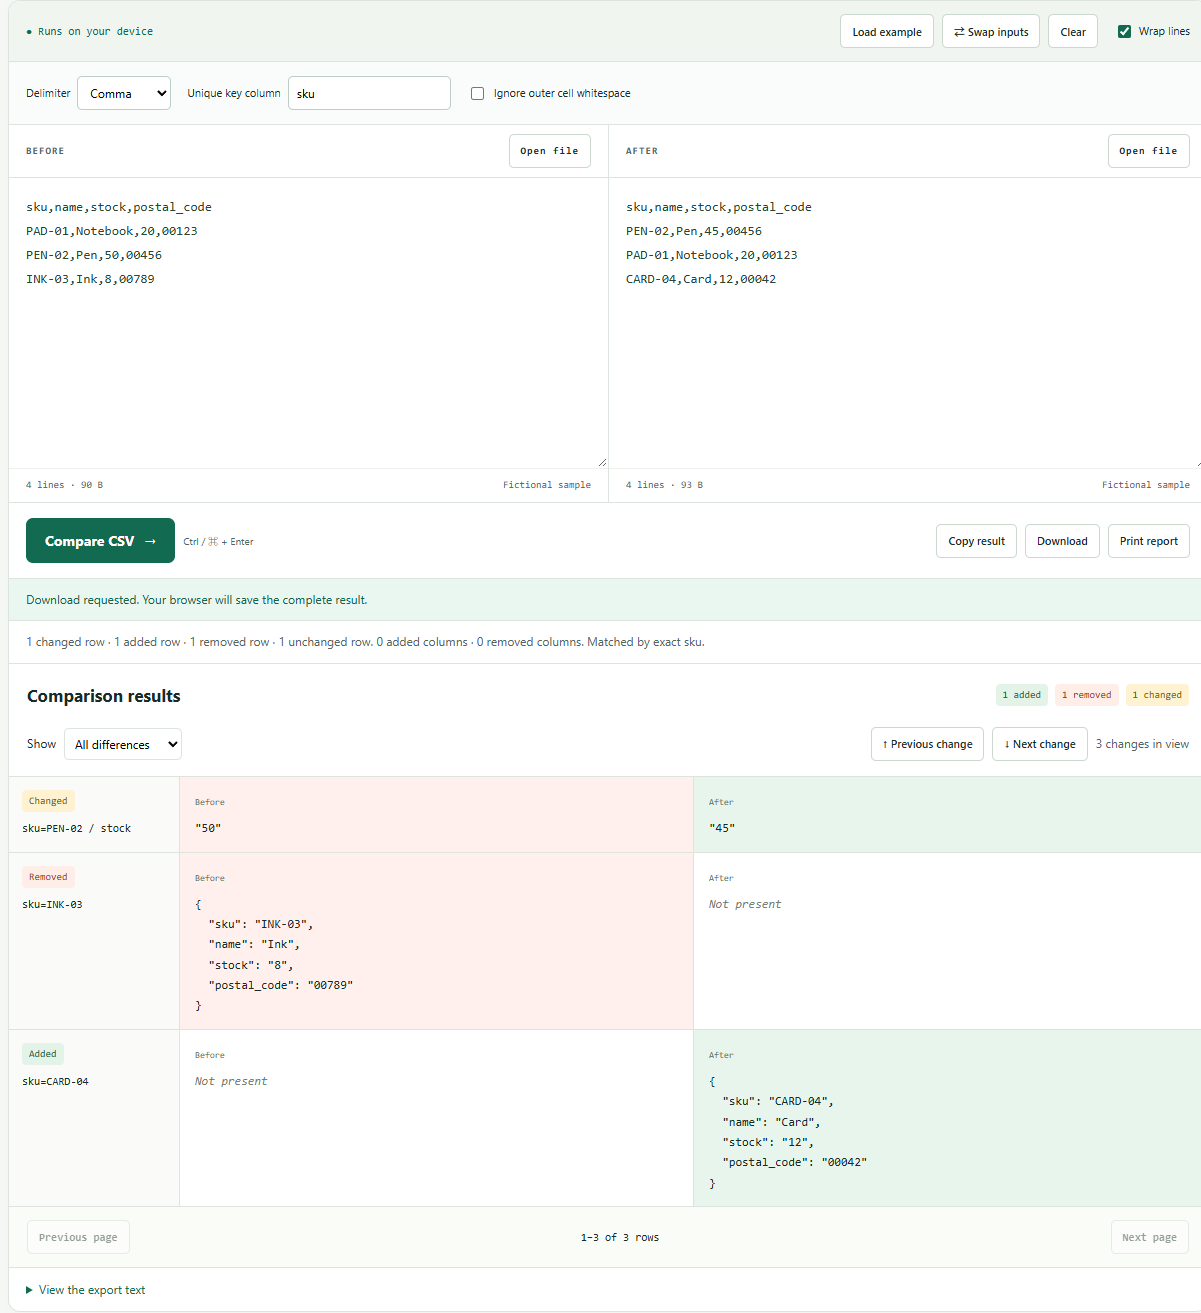Screen dimensions: 1201x1313
Task: Click inside the BEFORE CSV text area
Action: (308, 323)
